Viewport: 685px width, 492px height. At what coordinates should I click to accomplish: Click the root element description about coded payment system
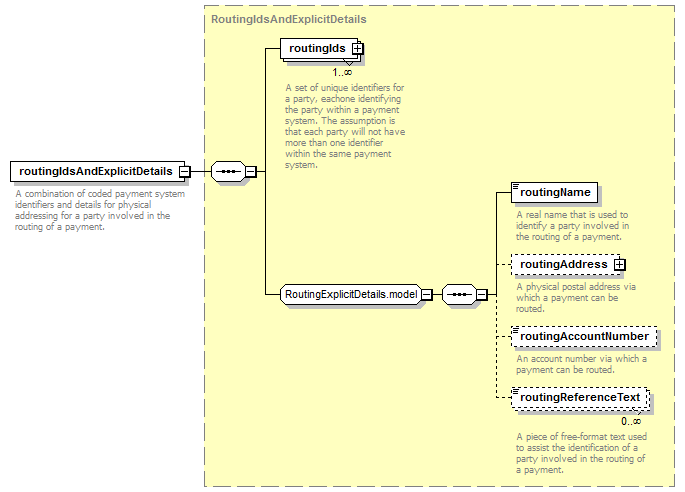(x=100, y=210)
